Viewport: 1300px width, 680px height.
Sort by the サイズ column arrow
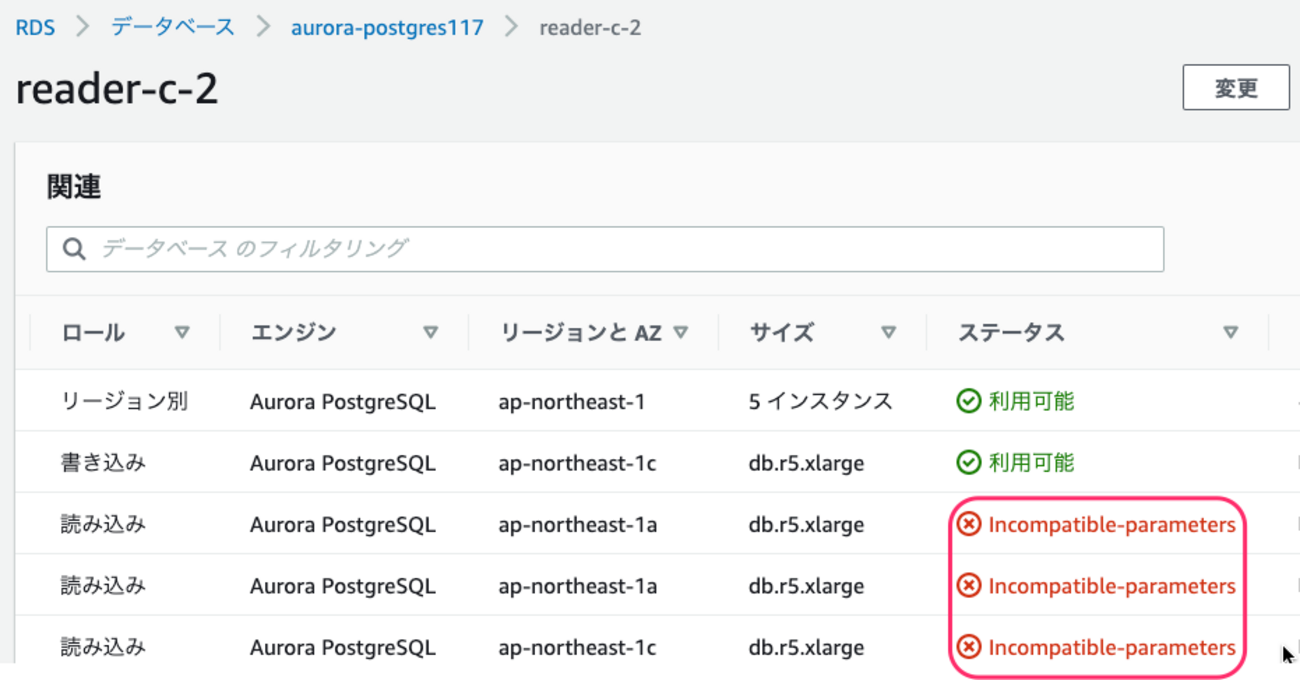888,333
